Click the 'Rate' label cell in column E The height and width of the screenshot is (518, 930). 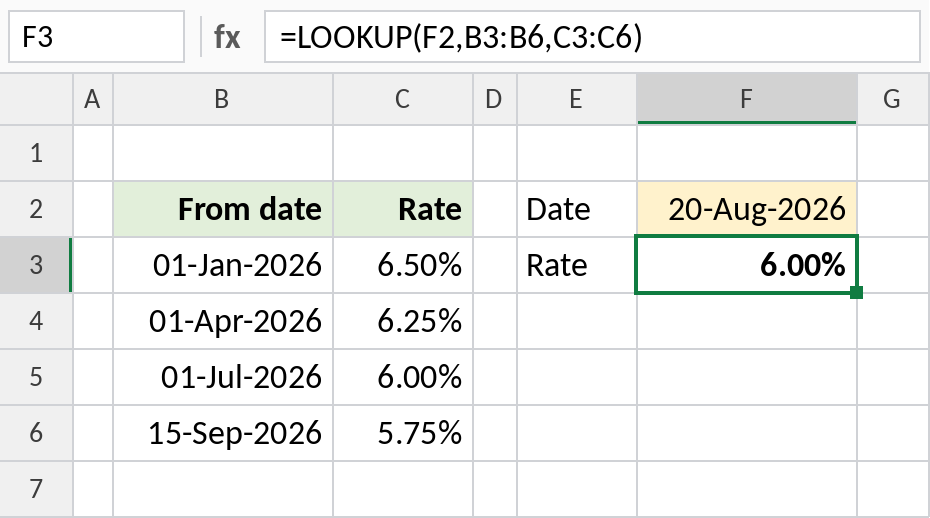pyautogui.click(x=577, y=265)
